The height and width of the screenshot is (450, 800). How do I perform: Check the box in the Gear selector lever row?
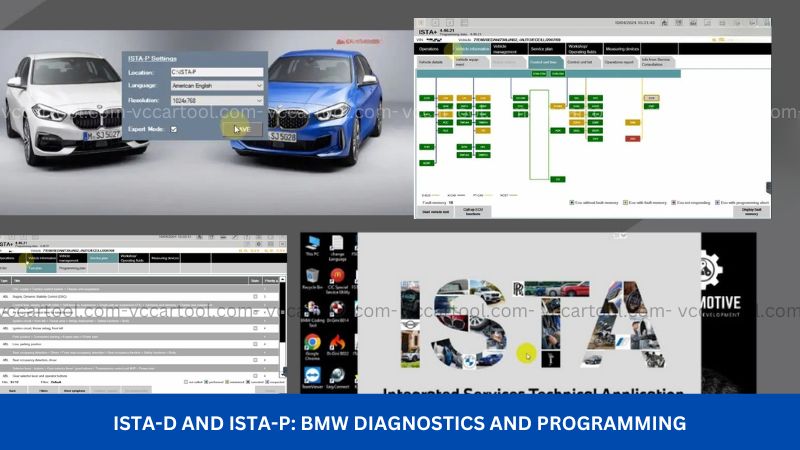click(x=255, y=376)
